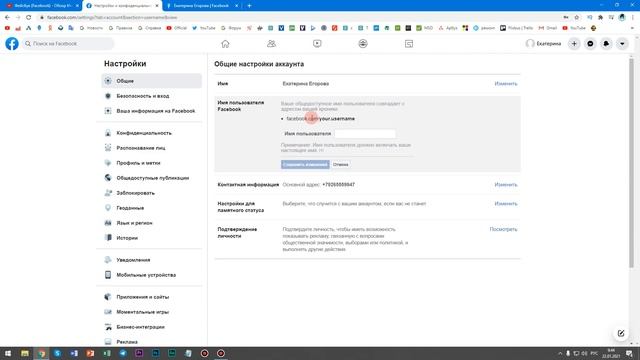
Task: Open Ваша информация на Facebook
Action: pos(151,111)
